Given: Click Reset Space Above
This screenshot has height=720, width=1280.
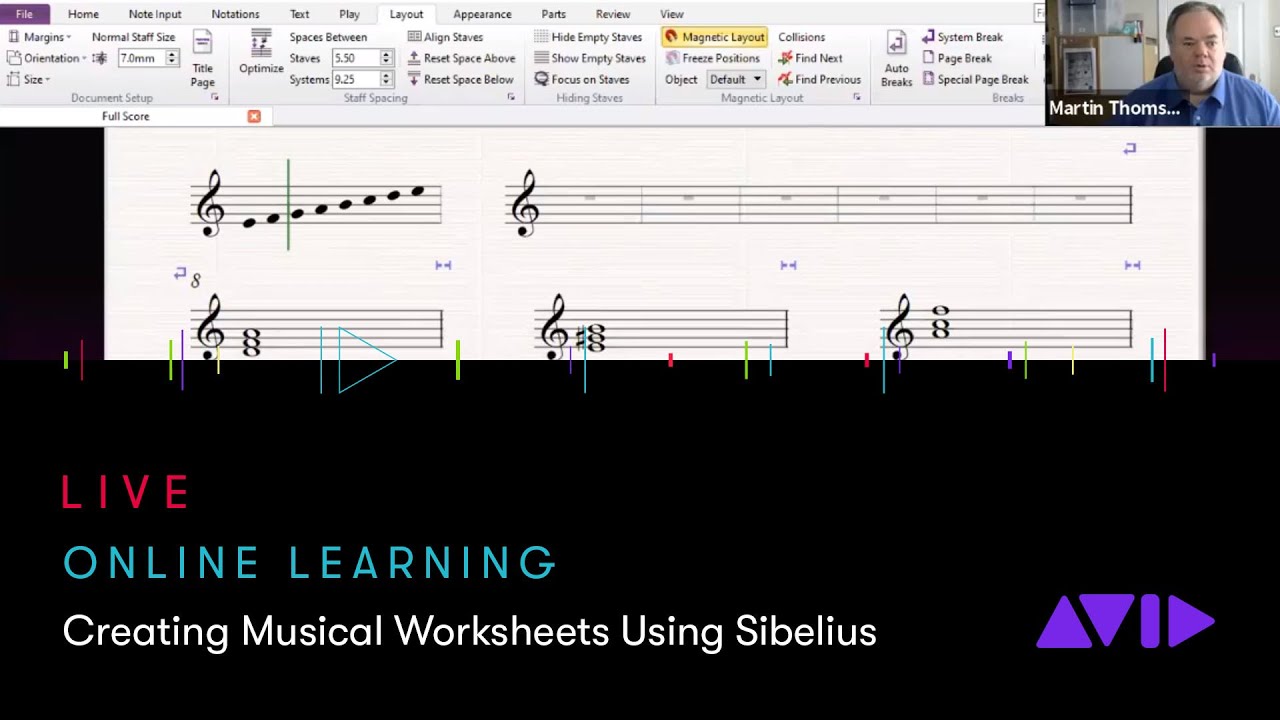Looking at the screenshot, I should [x=461, y=58].
